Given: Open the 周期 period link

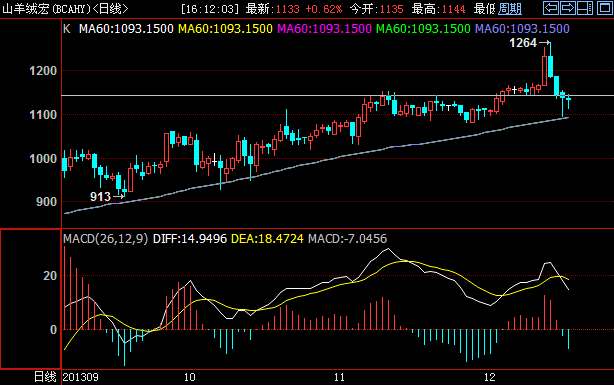Looking at the screenshot, I should pos(510,9).
